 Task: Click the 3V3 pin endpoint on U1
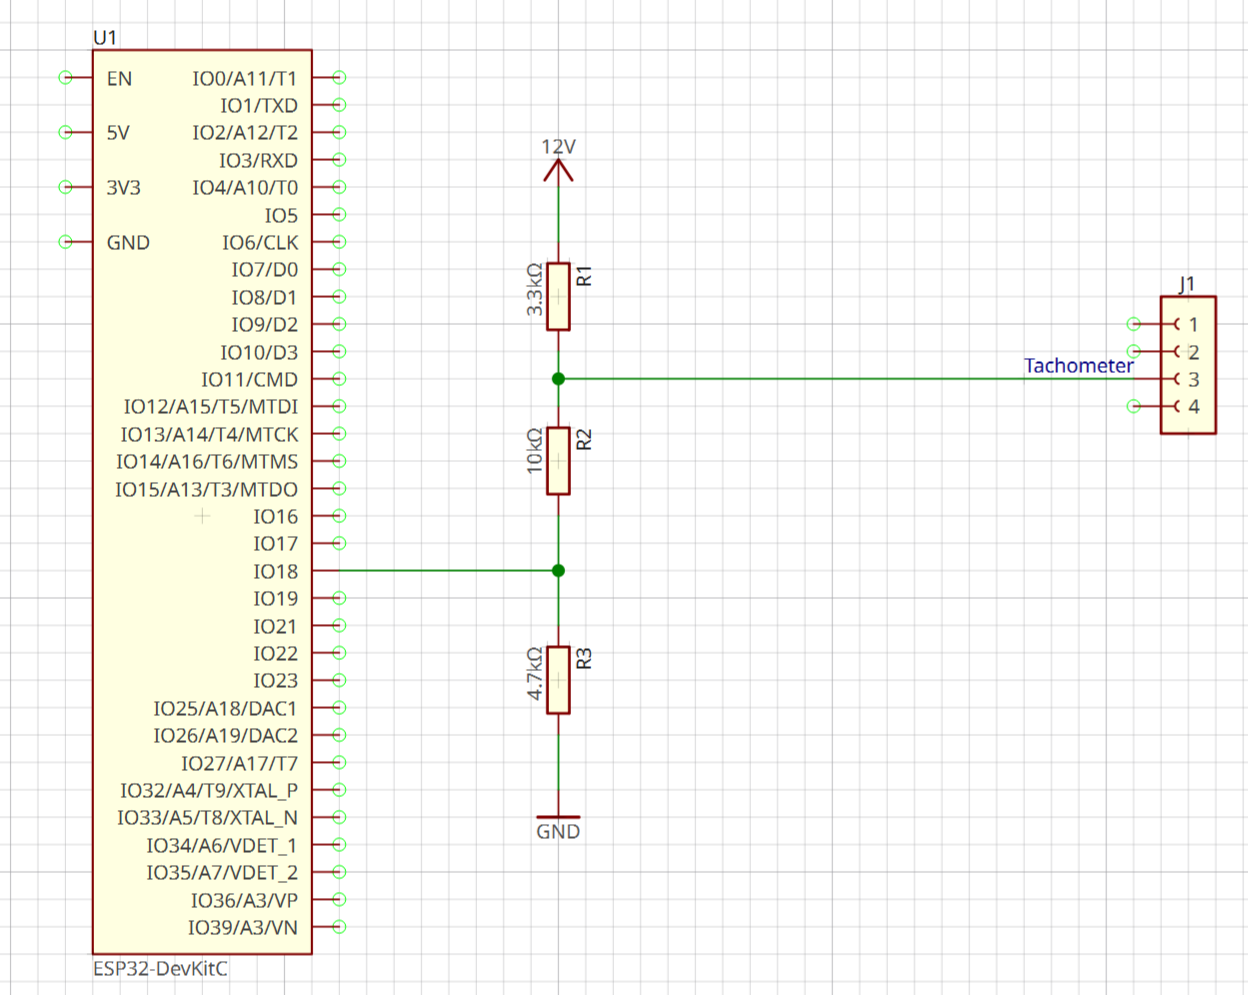tap(66, 187)
